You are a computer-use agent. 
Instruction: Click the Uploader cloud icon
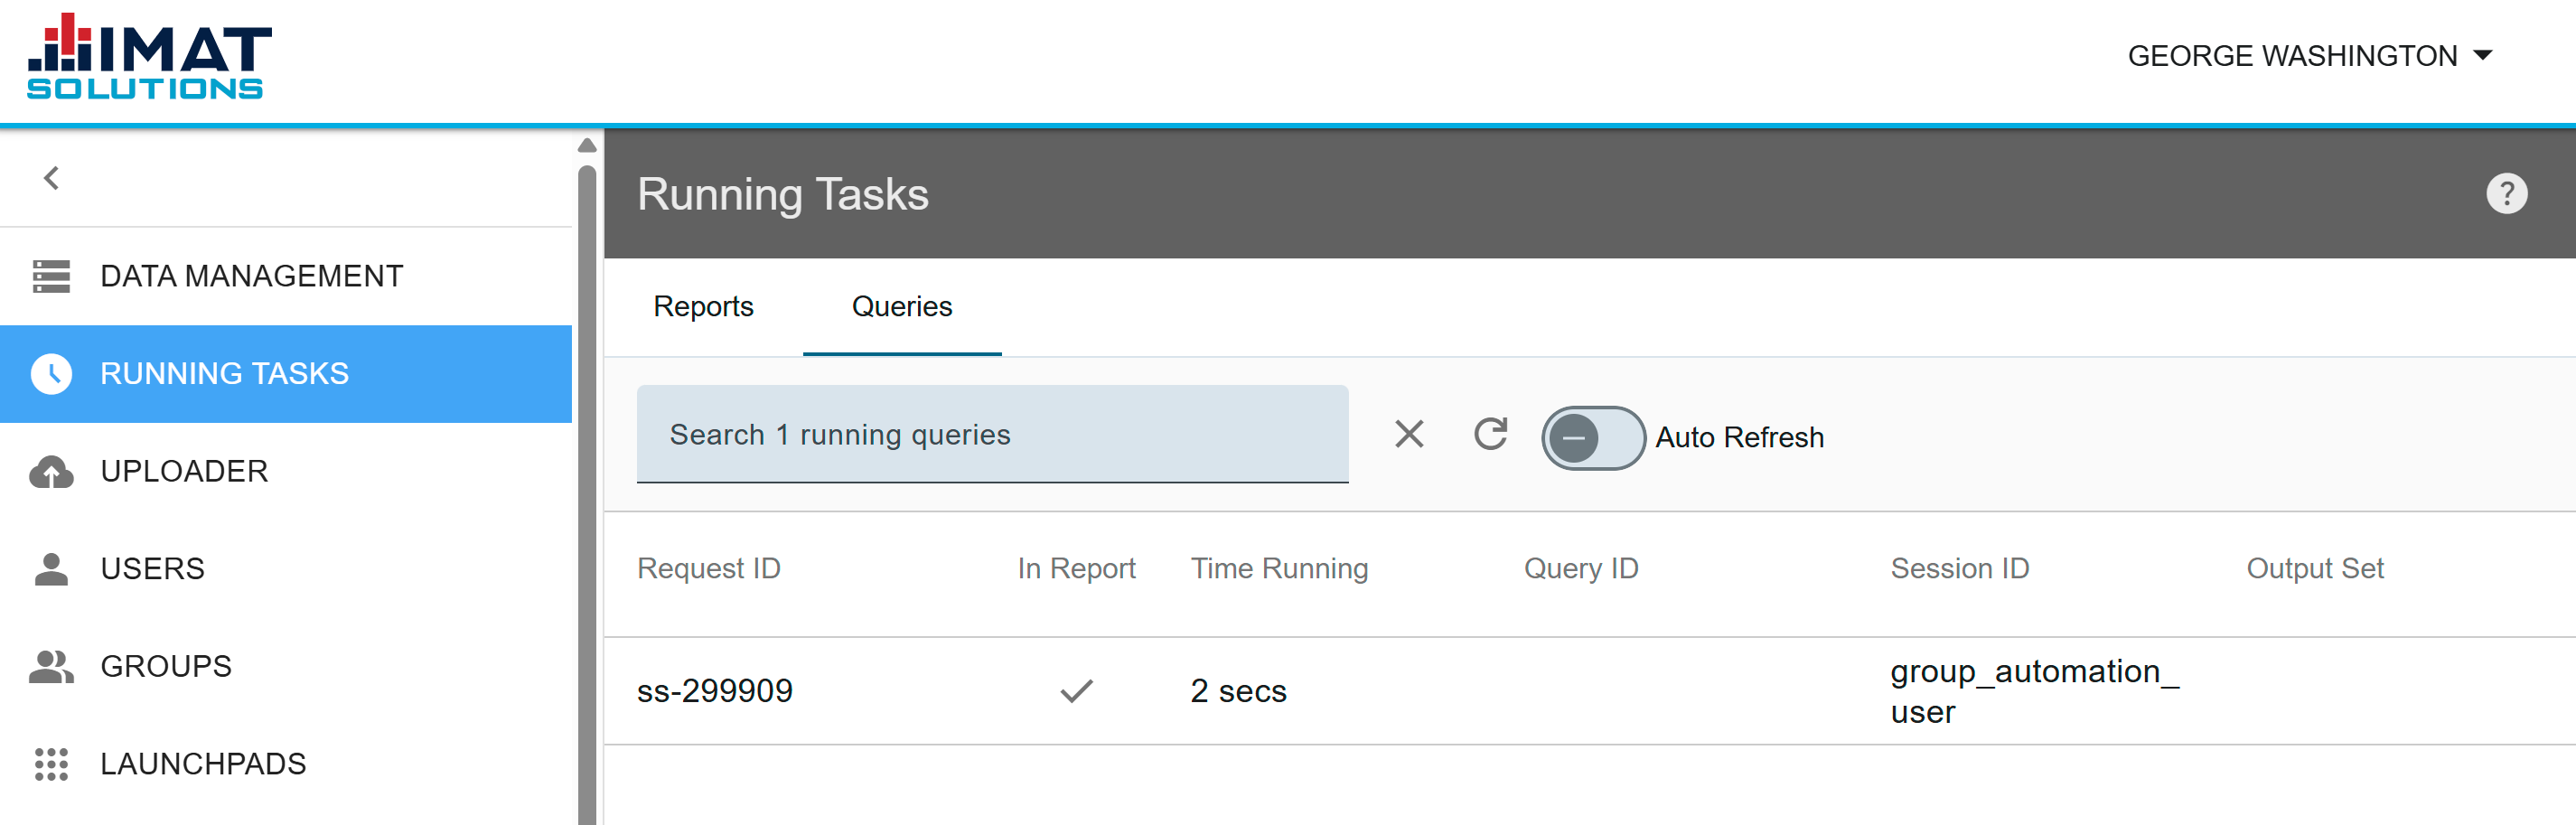[51, 471]
